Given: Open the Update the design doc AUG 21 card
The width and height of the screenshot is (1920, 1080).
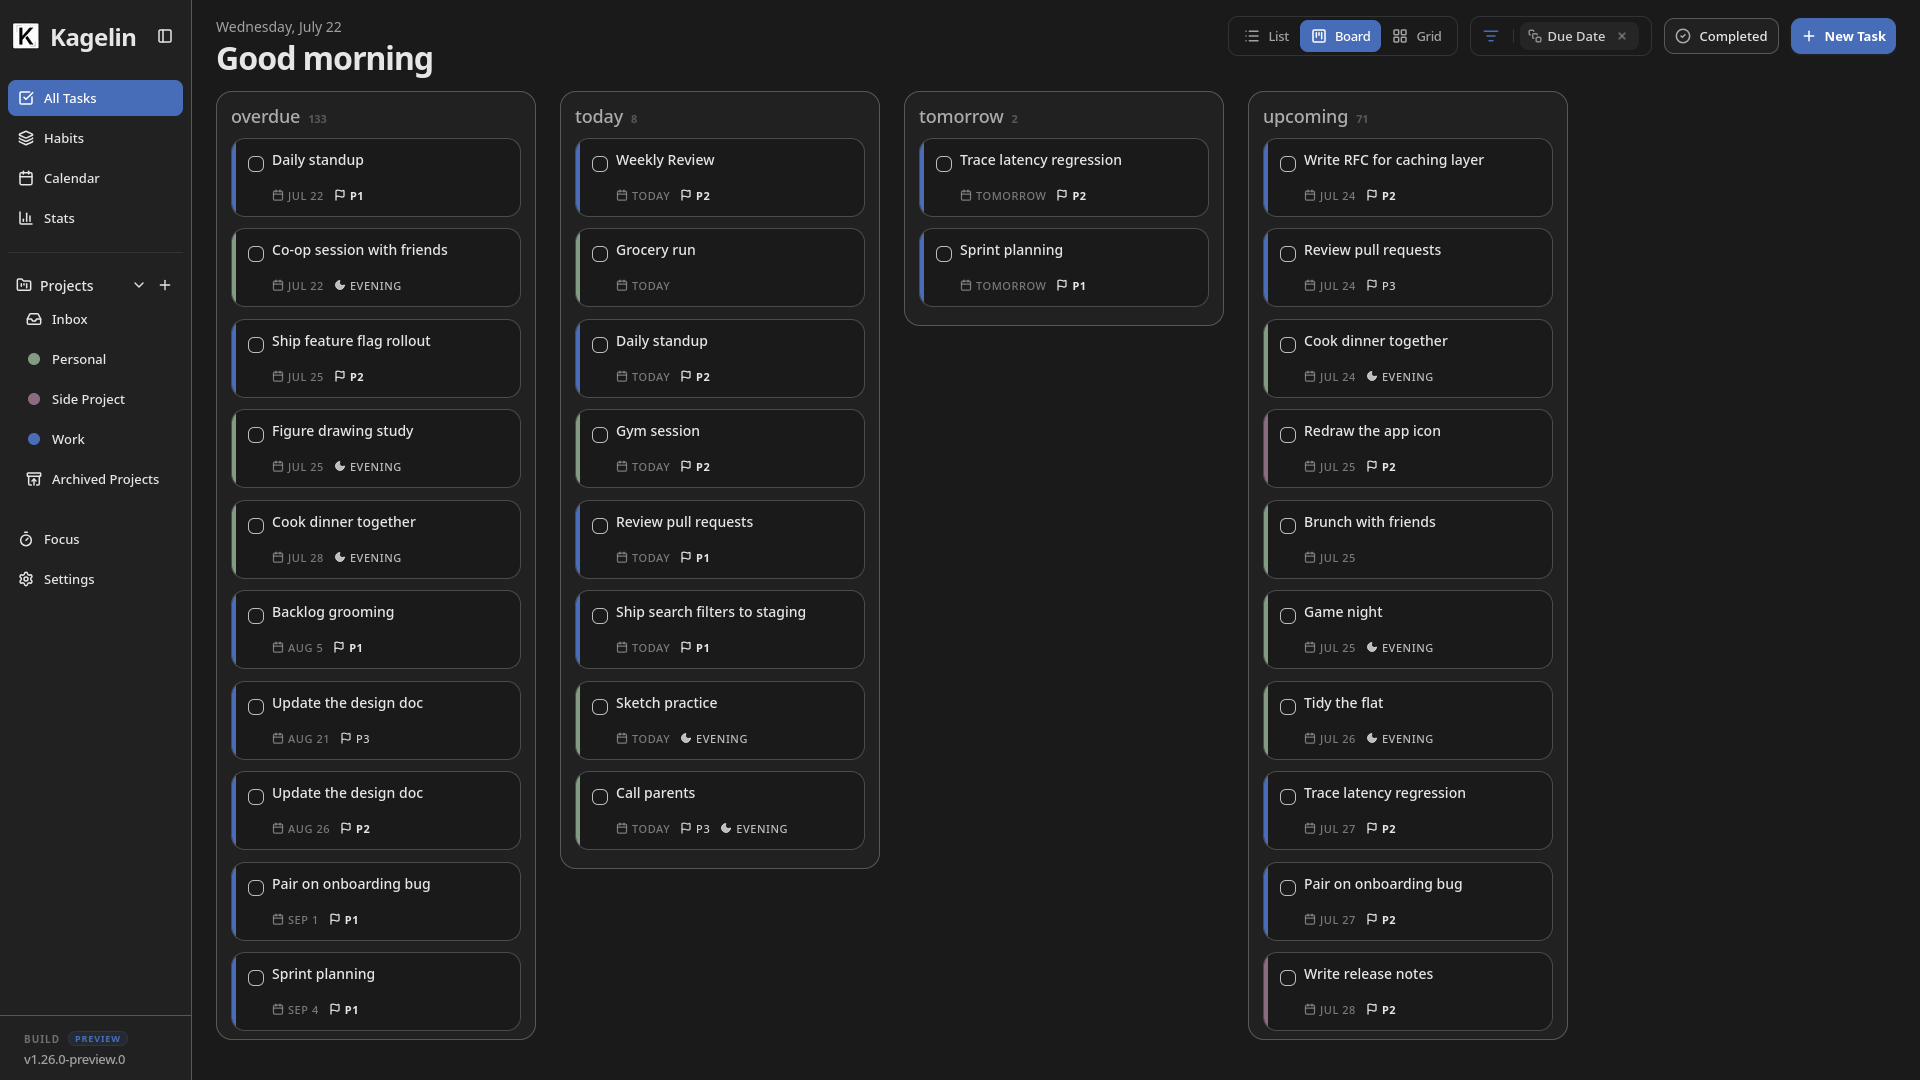Looking at the screenshot, I should coord(376,721).
